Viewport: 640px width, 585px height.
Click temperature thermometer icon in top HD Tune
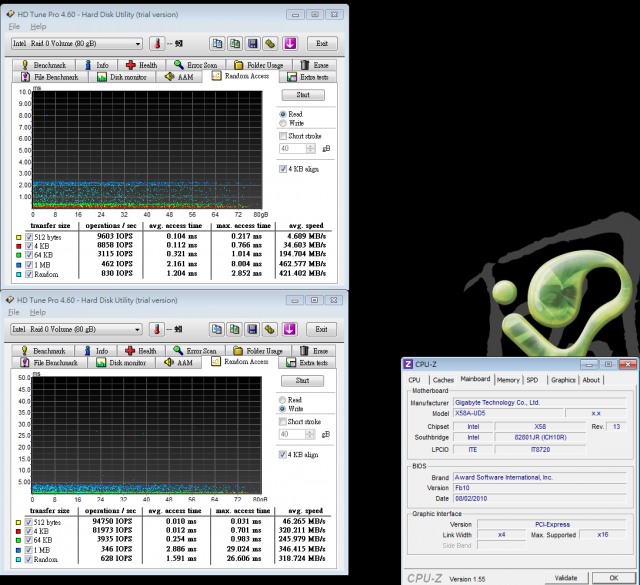157,43
